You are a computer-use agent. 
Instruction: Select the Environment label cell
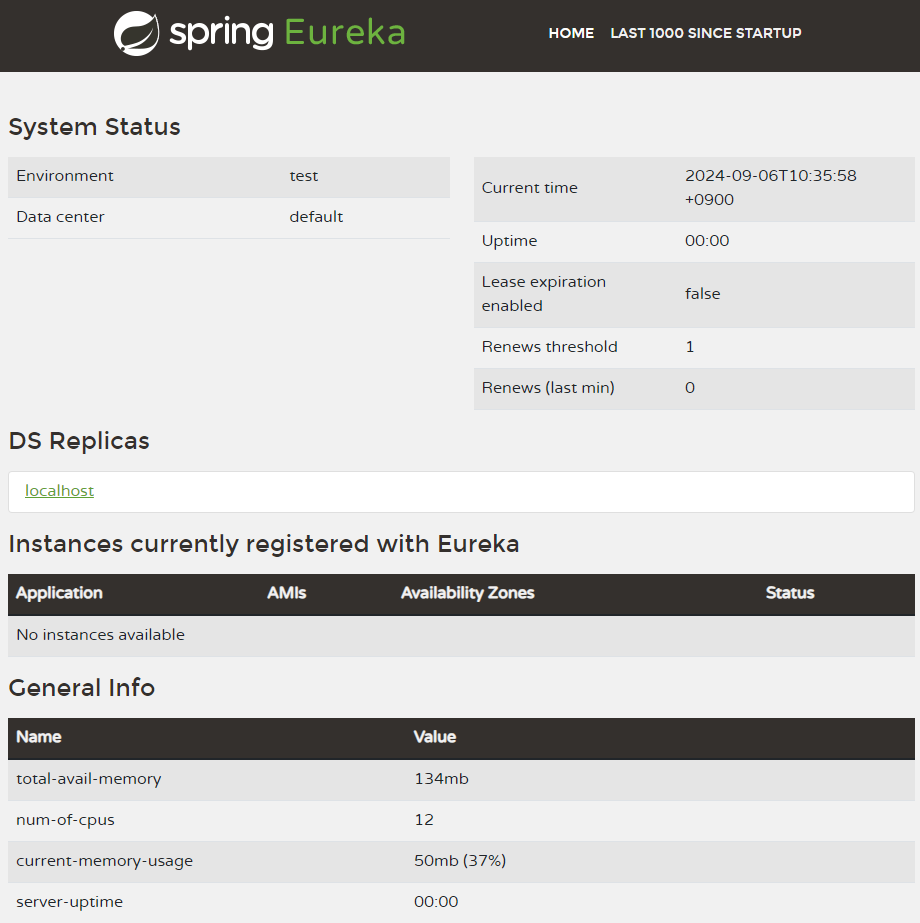(65, 176)
